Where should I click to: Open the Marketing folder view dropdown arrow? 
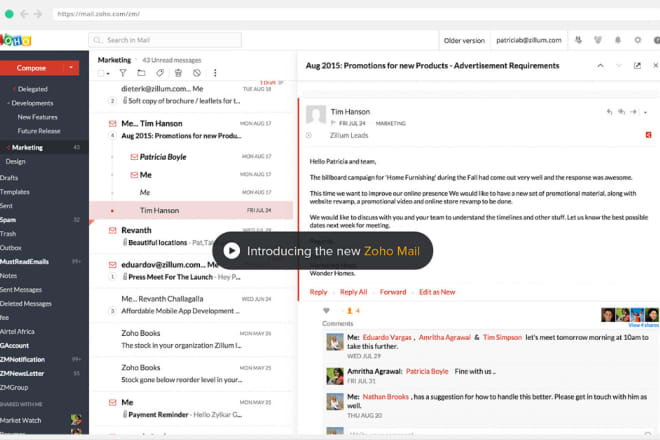136,60
